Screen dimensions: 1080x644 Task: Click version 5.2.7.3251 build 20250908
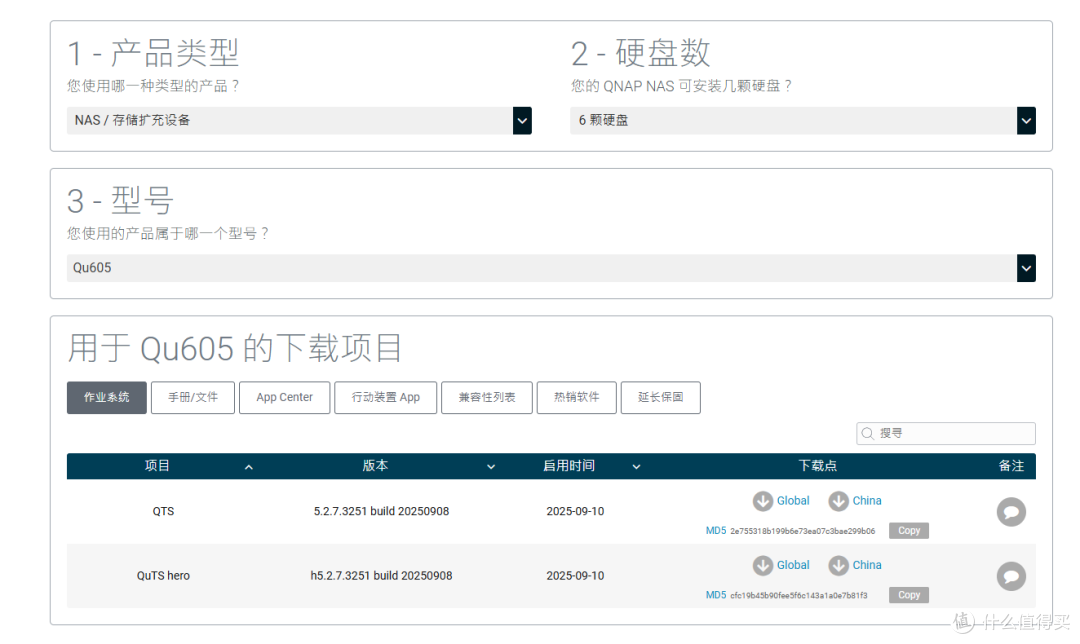(x=382, y=511)
